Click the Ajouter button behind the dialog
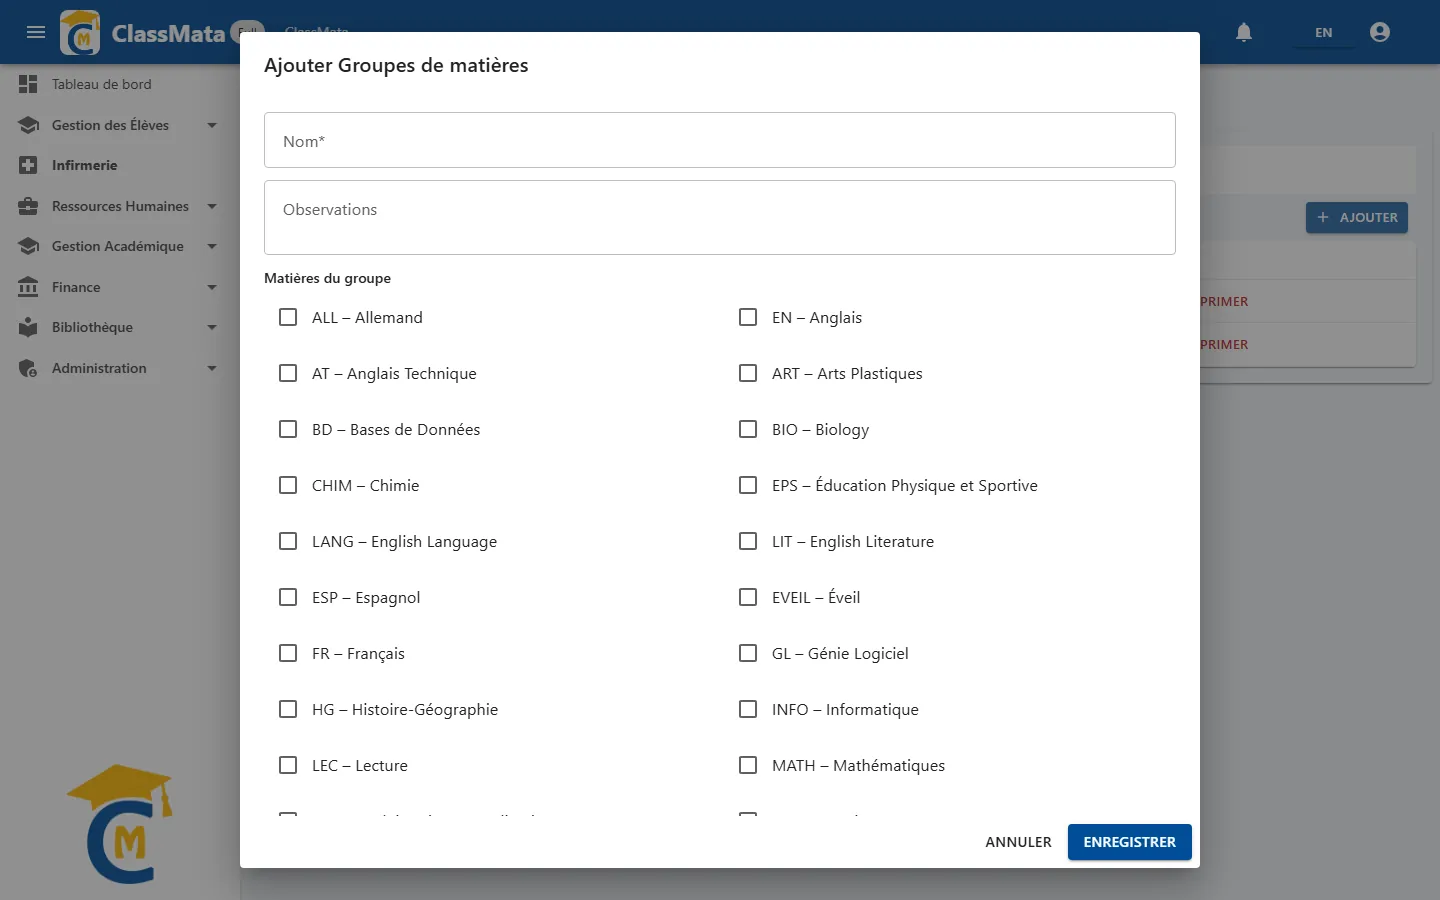Image resolution: width=1440 pixels, height=900 pixels. 1357,217
